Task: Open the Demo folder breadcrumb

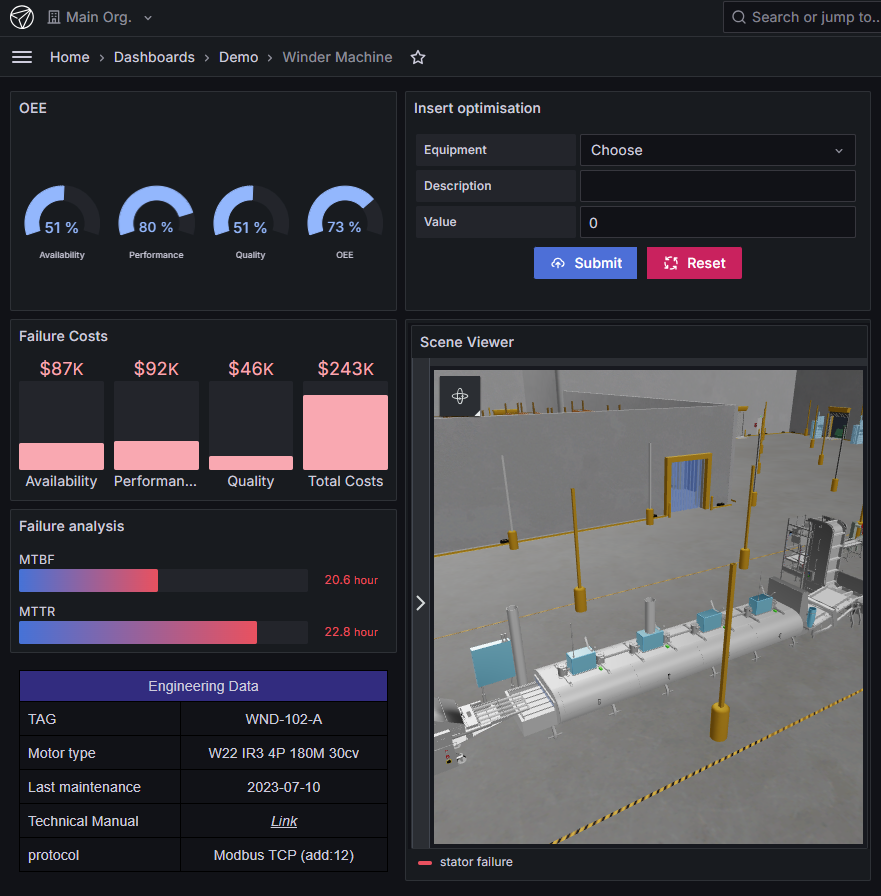Action: click(x=238, y=57)
